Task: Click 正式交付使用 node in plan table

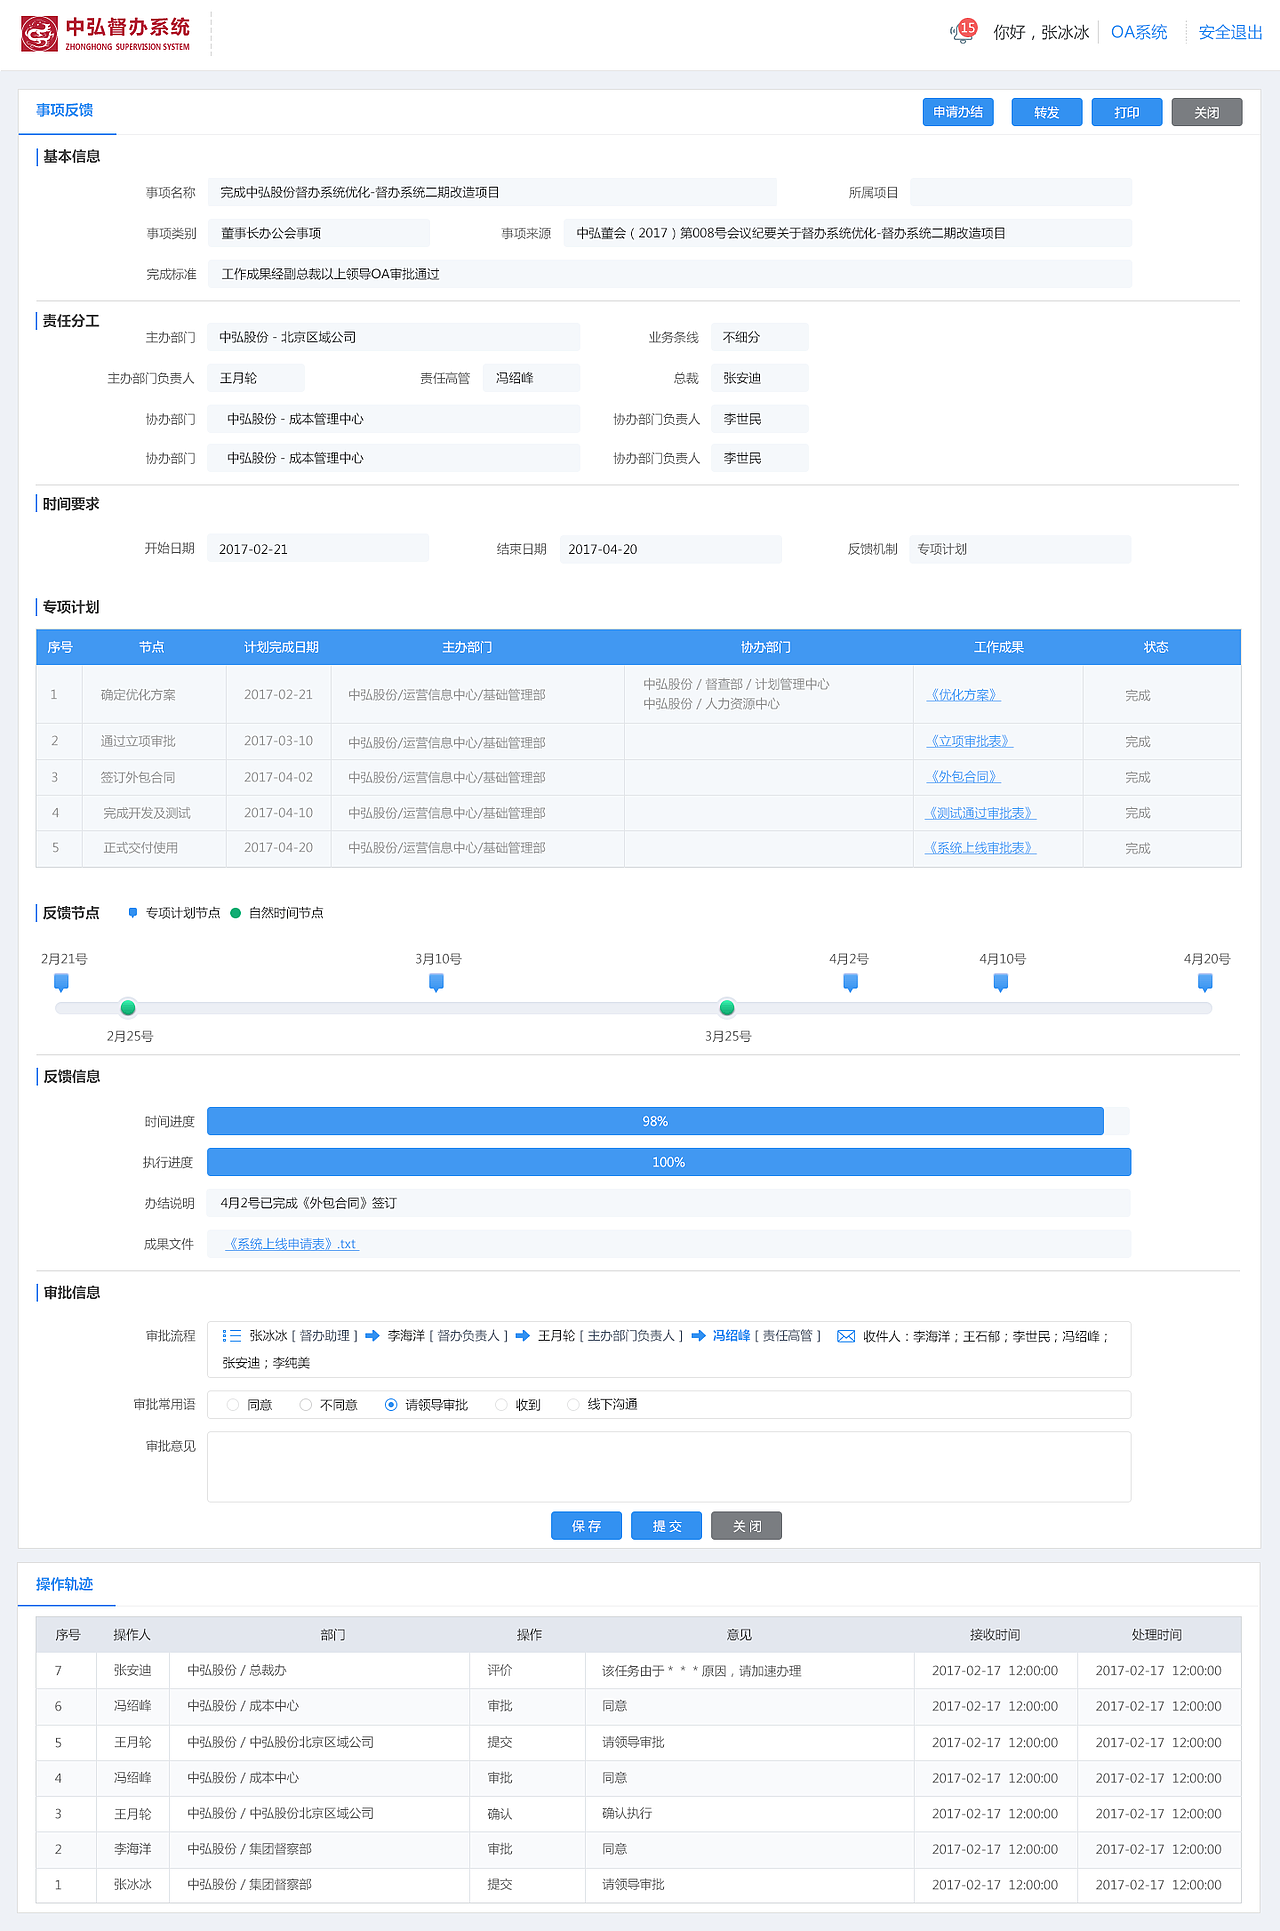Action: tap(141, 848)
